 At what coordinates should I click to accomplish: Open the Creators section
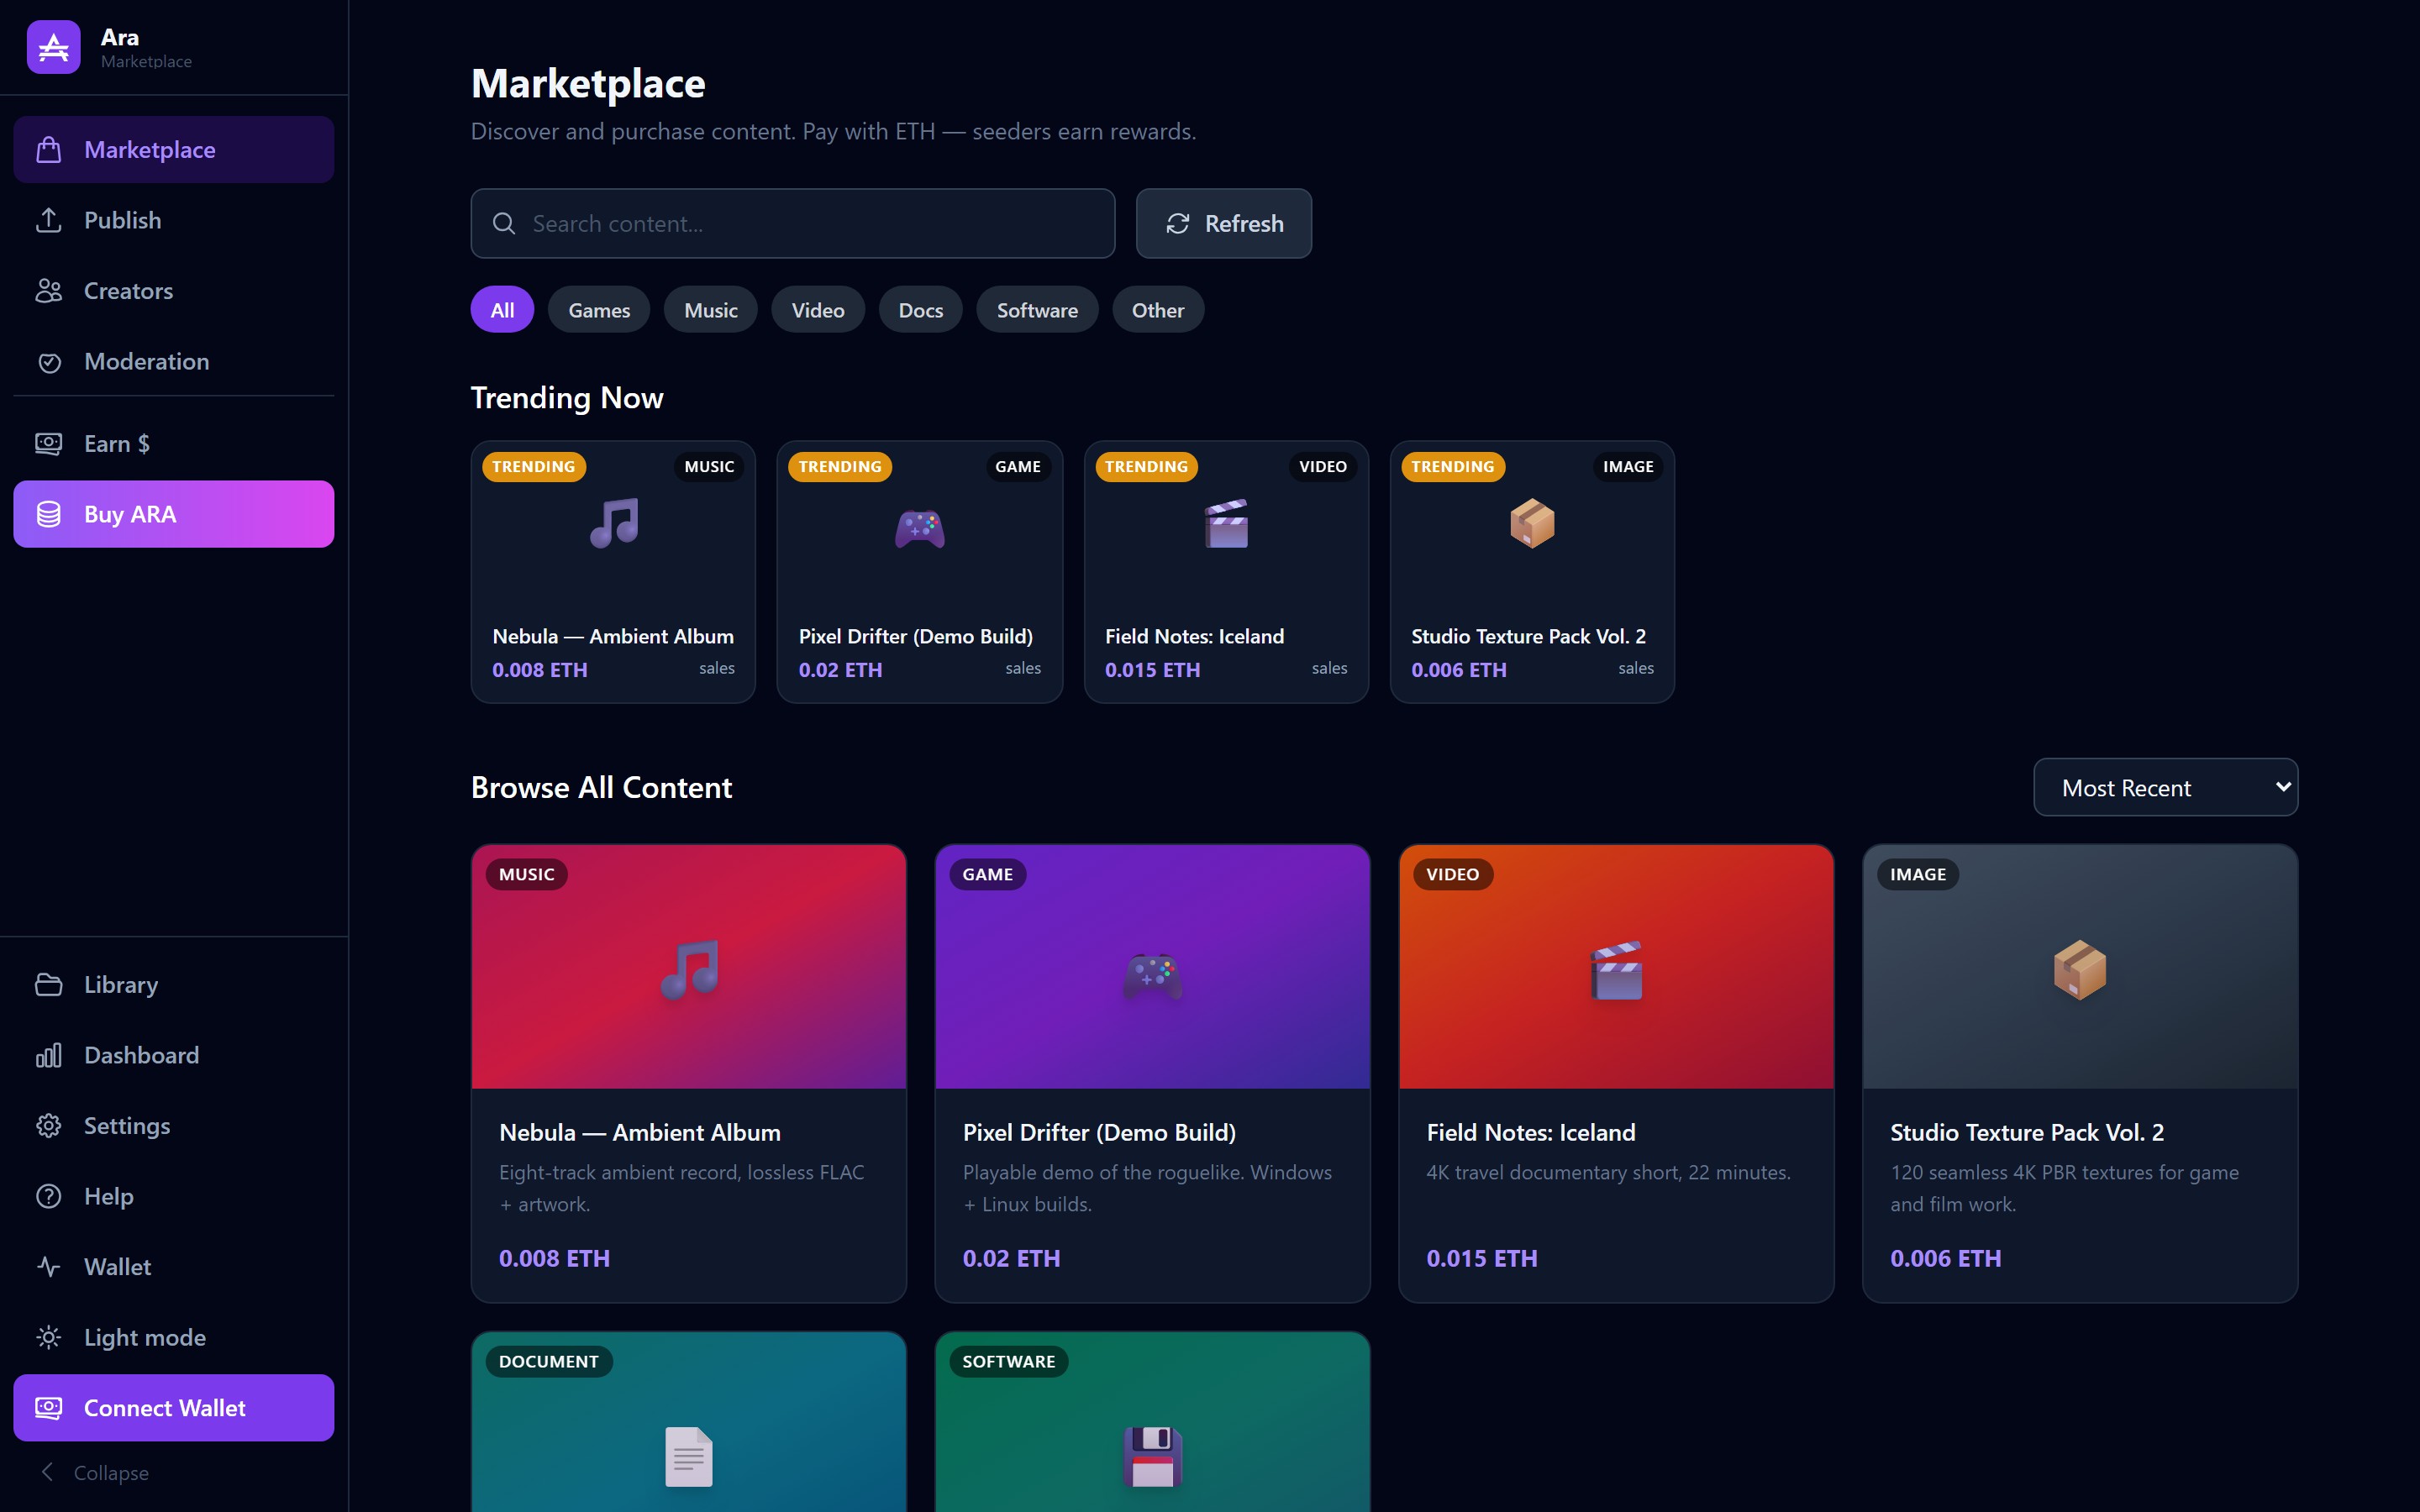174,291
